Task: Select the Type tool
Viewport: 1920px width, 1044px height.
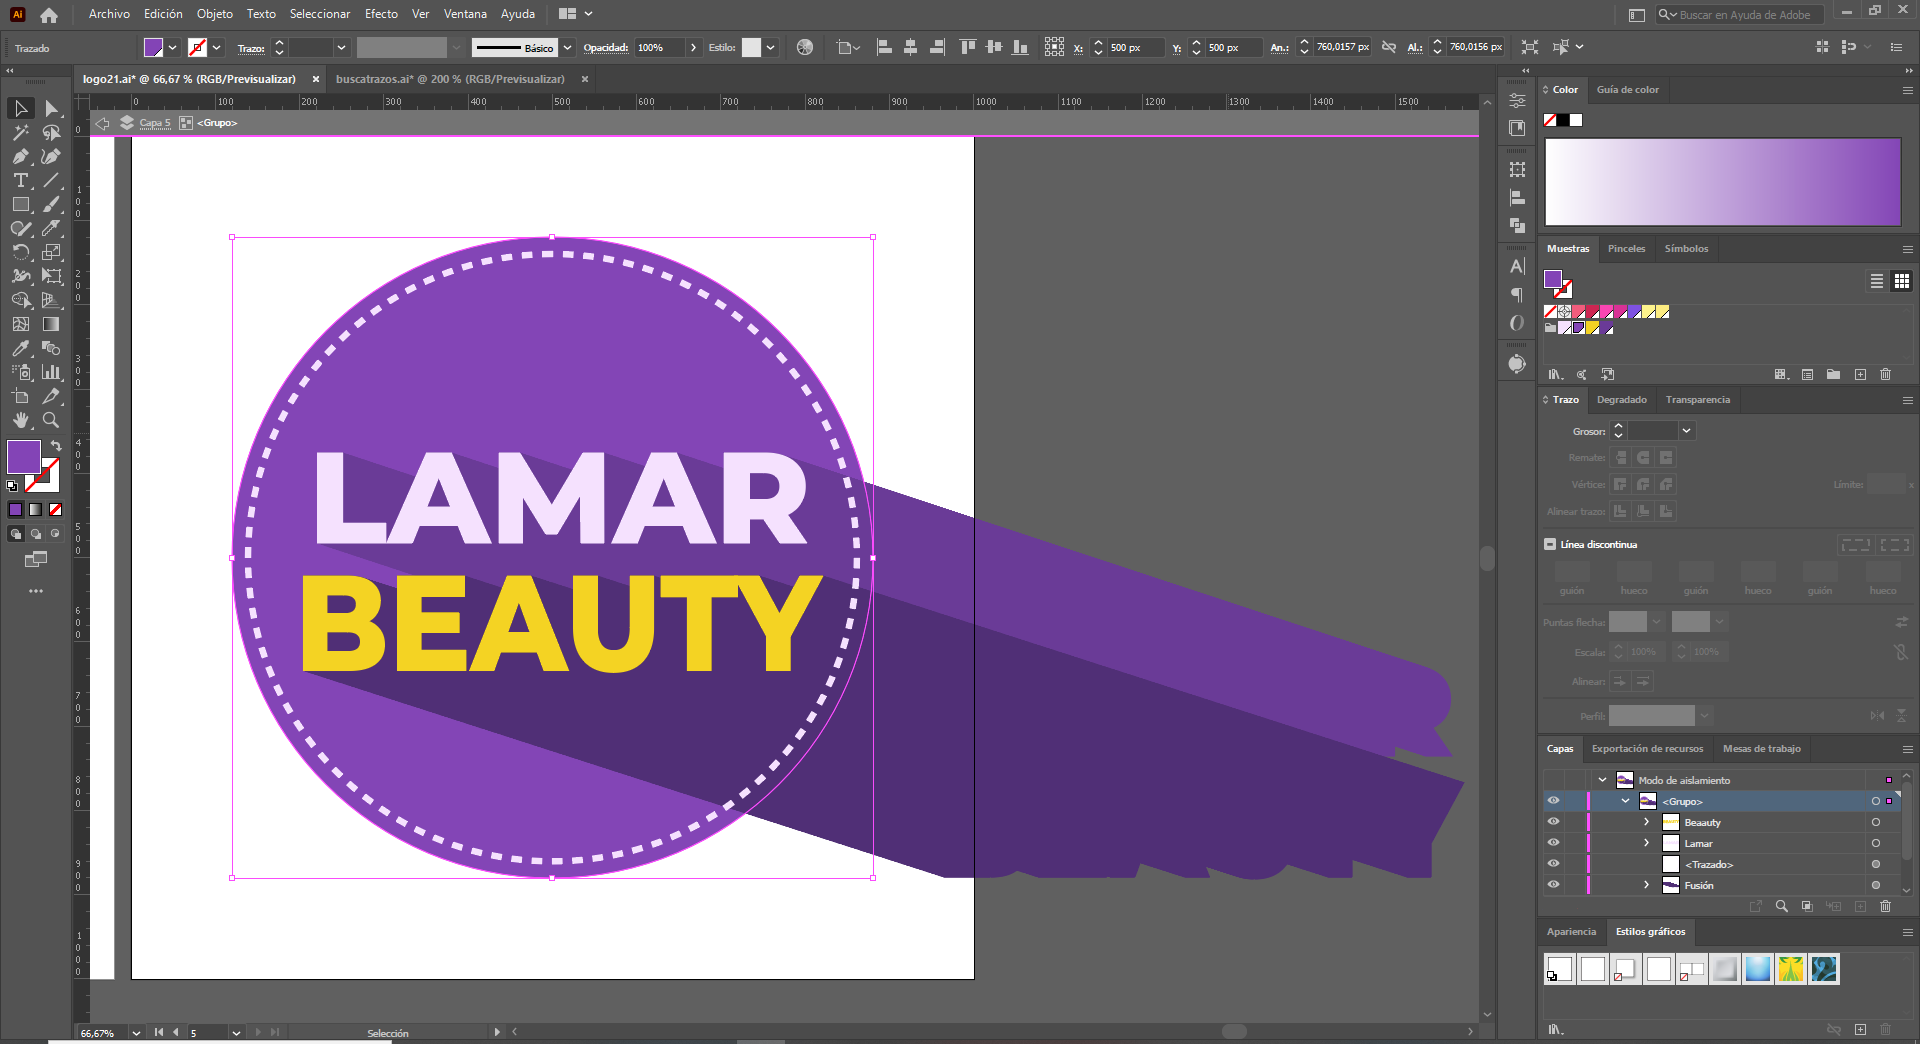Action: point(20,180)
